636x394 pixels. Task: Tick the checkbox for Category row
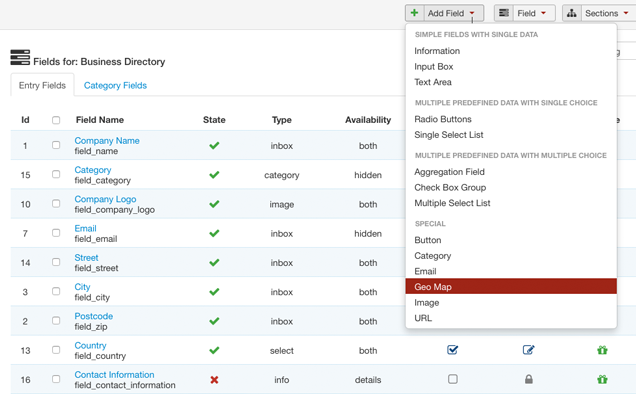pos(56,174)
